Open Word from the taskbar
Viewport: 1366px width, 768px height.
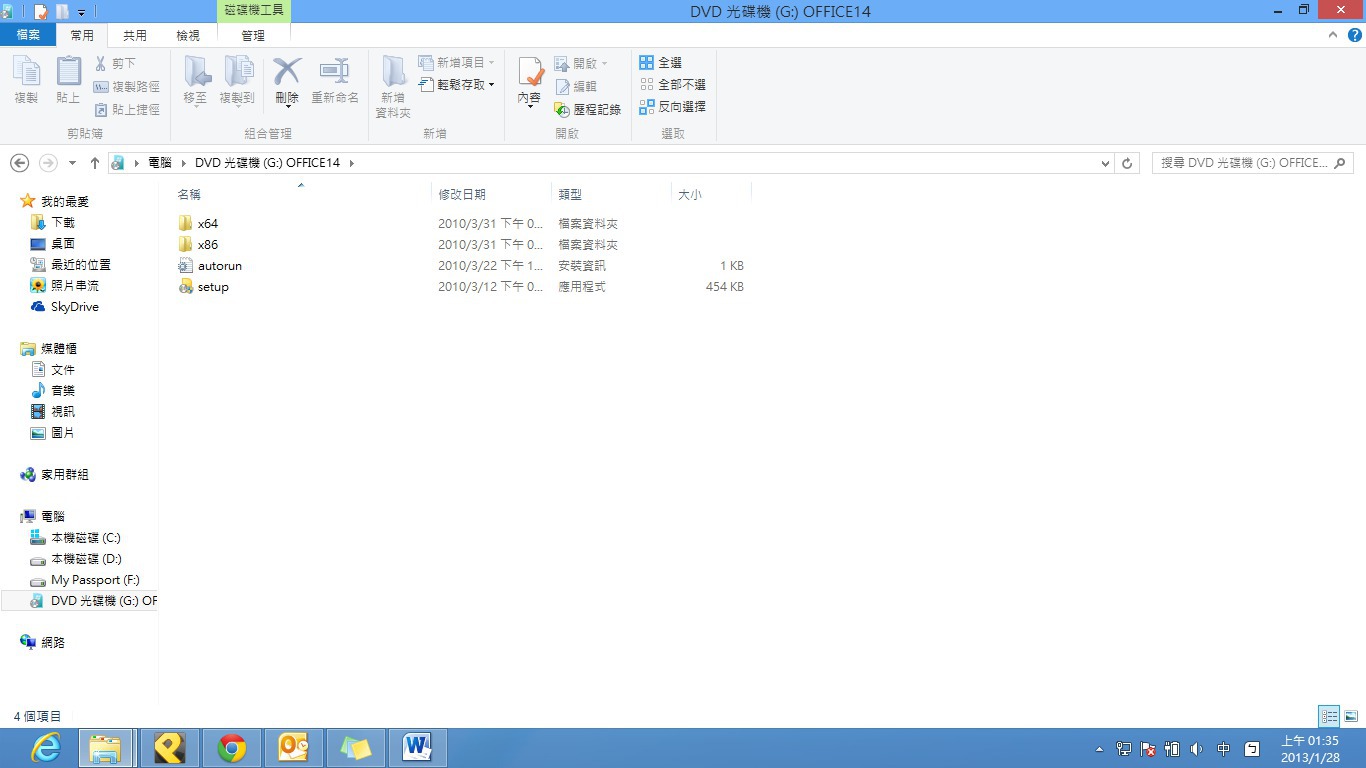(417, 748)
